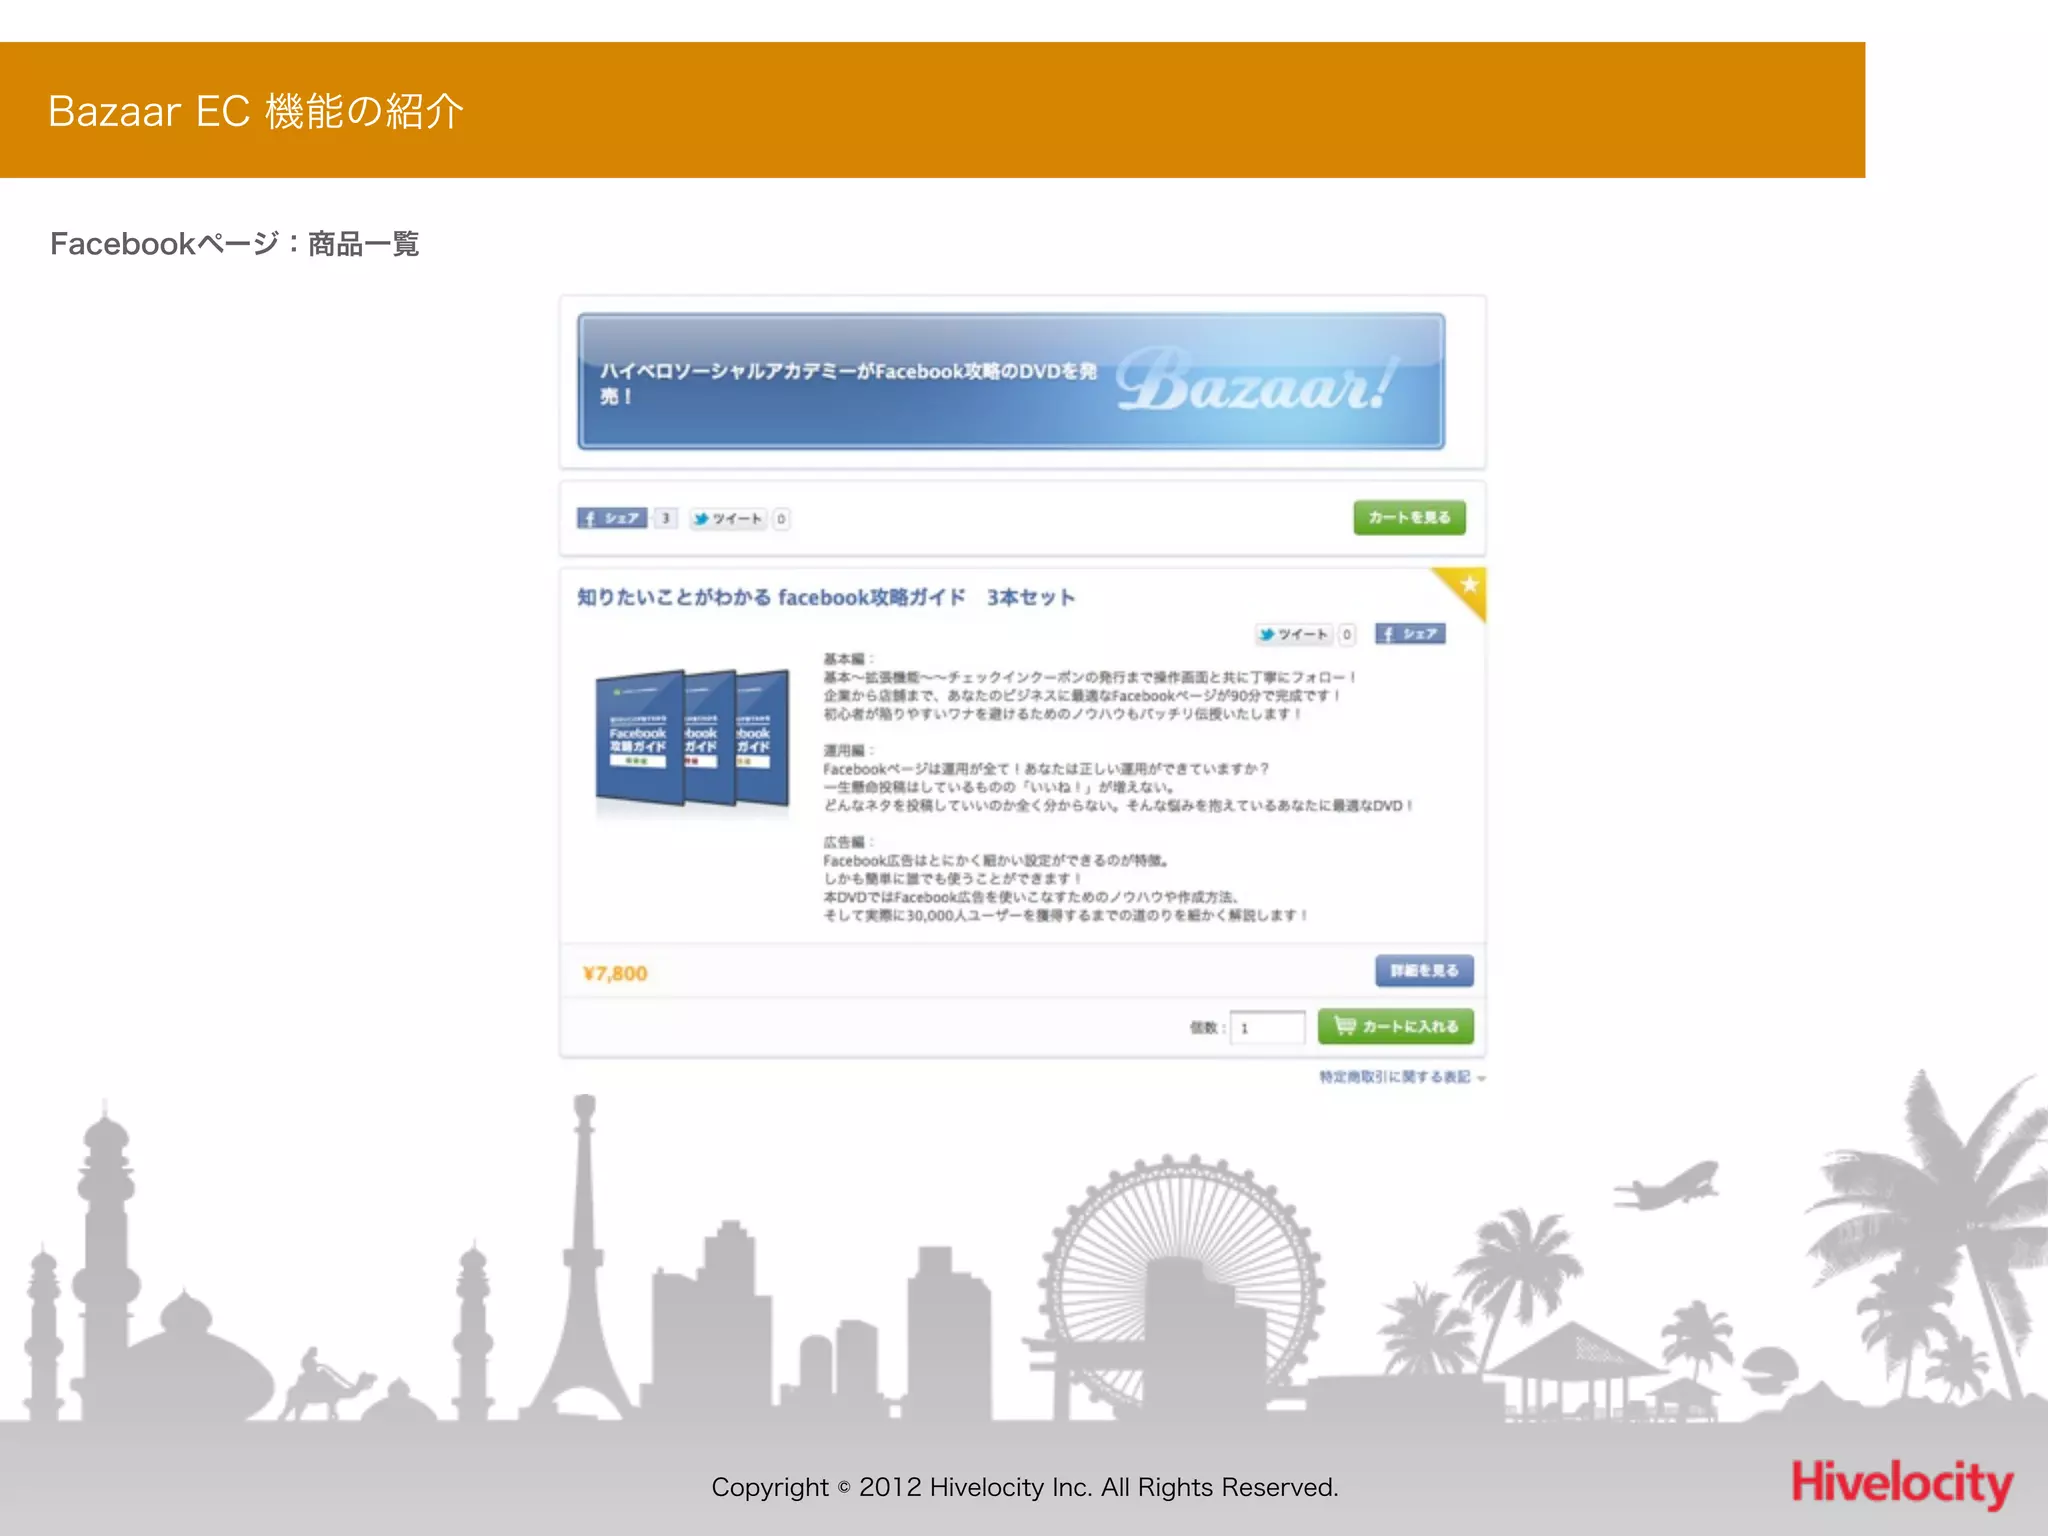The height and width of the screenshot is (1536, 2048).
Task: Click the yellow star featured ribbon
Action: (1464, 588)
